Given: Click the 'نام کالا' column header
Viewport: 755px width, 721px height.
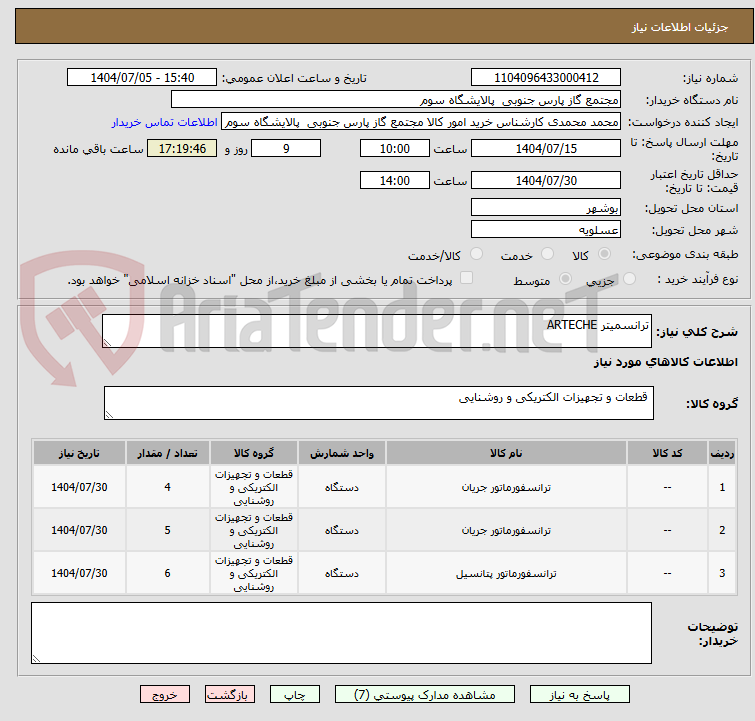Looking at the screenshot, I should coord(506,453).
